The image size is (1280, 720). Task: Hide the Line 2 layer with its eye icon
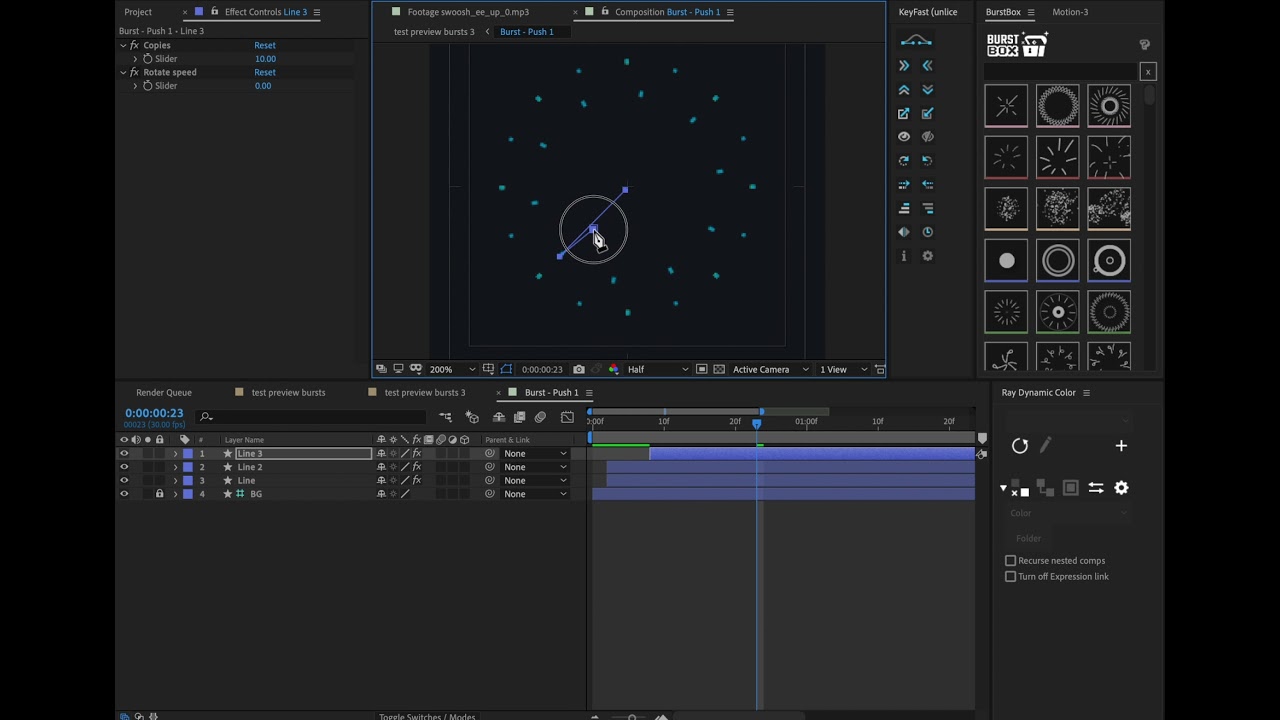tap(124, 467)
